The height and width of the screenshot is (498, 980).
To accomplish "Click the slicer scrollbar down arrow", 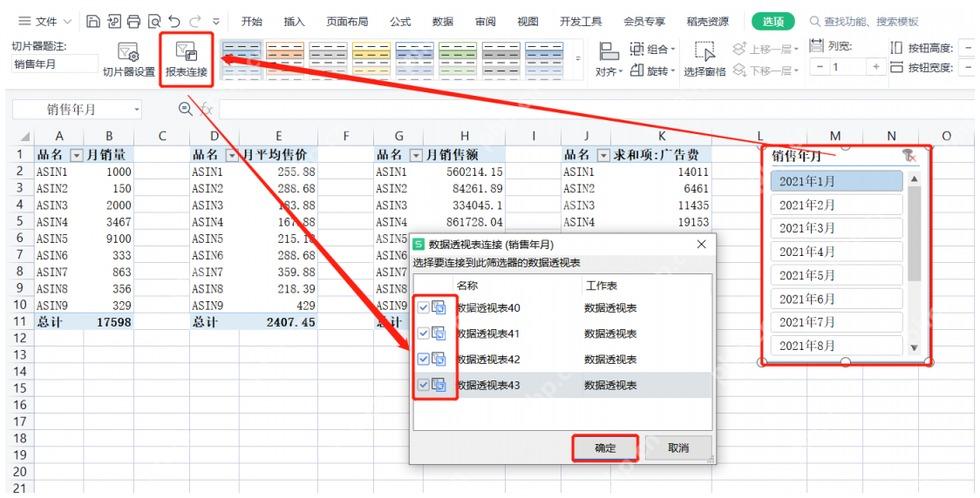I will [914, 347].
